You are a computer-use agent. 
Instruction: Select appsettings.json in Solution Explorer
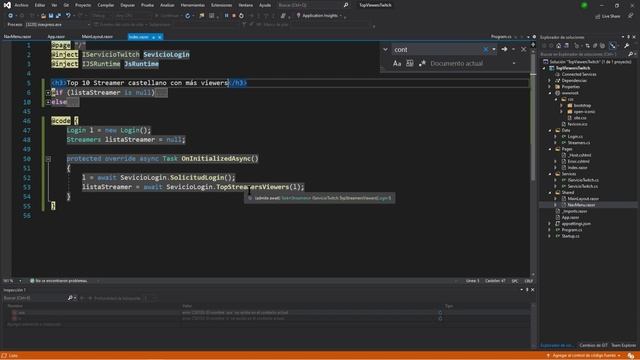tap(576, 224)
